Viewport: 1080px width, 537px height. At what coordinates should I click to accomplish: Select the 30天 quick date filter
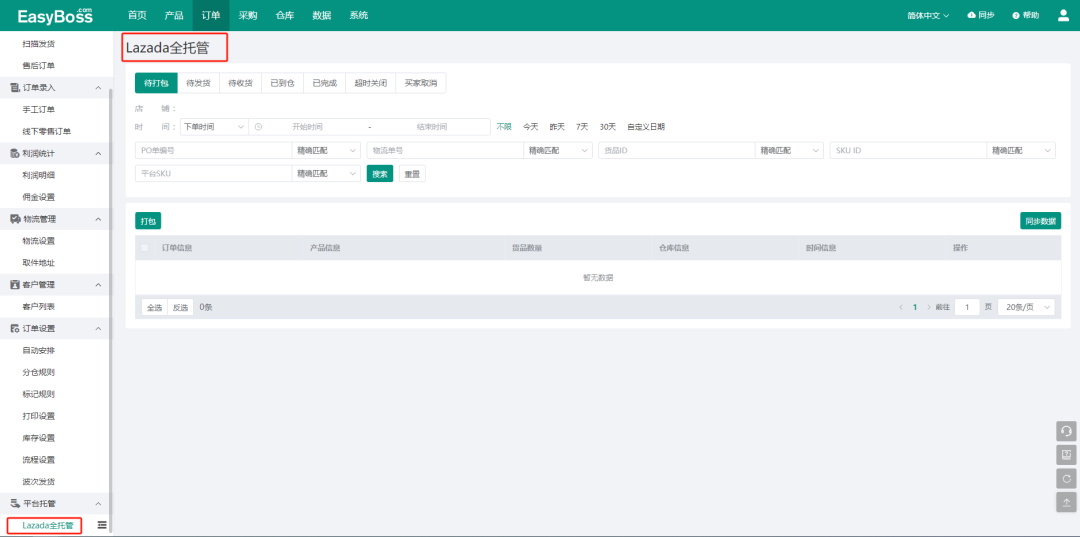point(608,127)
